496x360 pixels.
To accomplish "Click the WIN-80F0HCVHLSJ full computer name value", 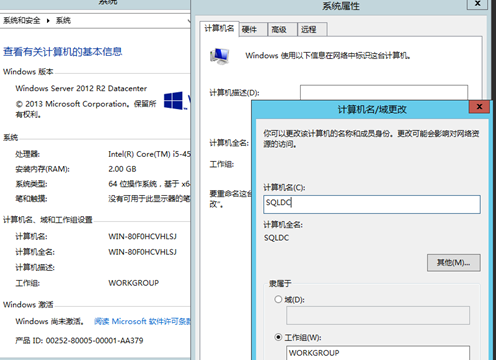I will 143,252.
